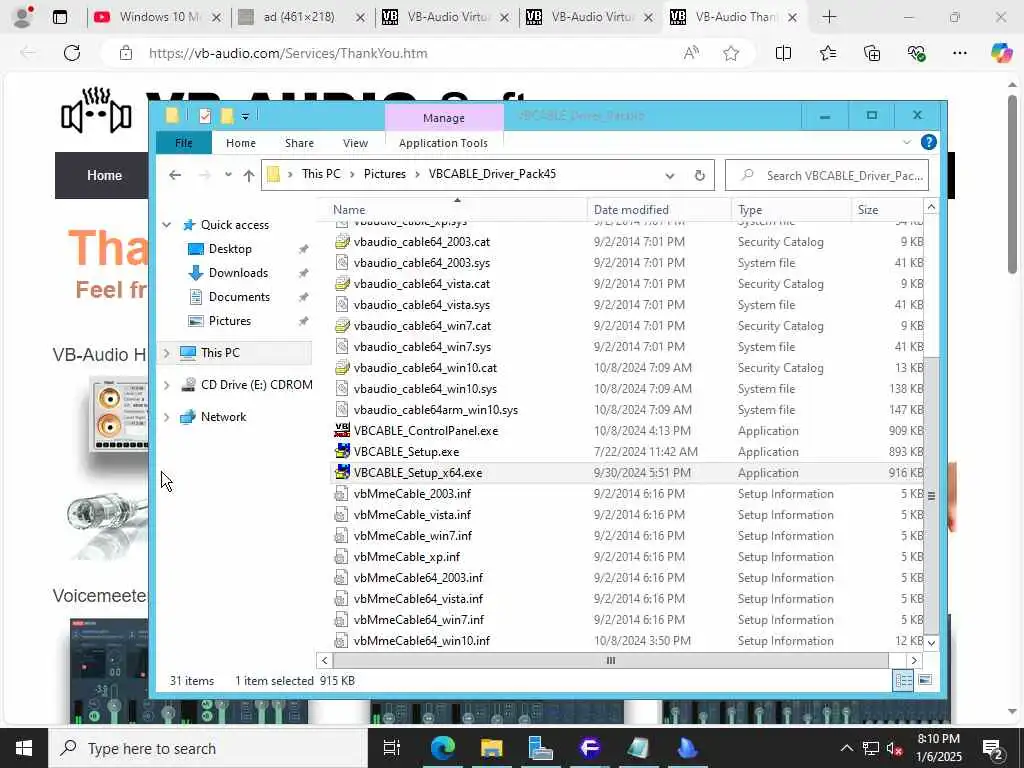Open the Share ribbon tab

pos(299,143)
